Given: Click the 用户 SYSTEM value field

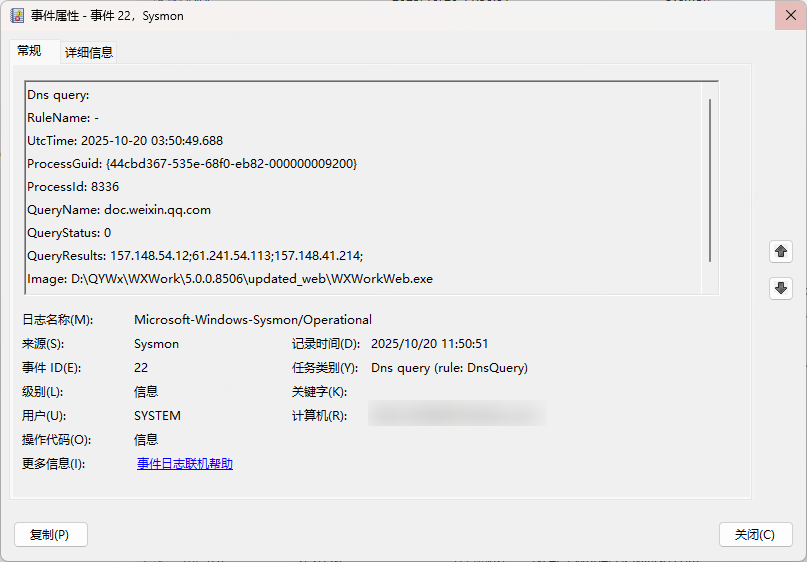Looking at the screenshot, I should (157, 416).
